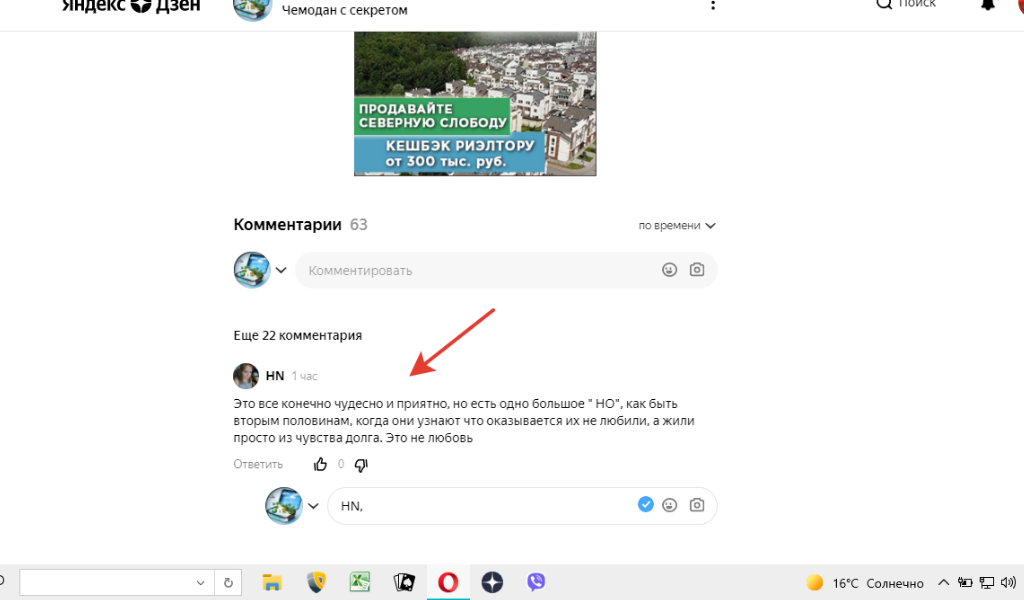Click battery power tray icon
Screen dimensions: 1024x600
pyautogui.click(x=965, y=583)
